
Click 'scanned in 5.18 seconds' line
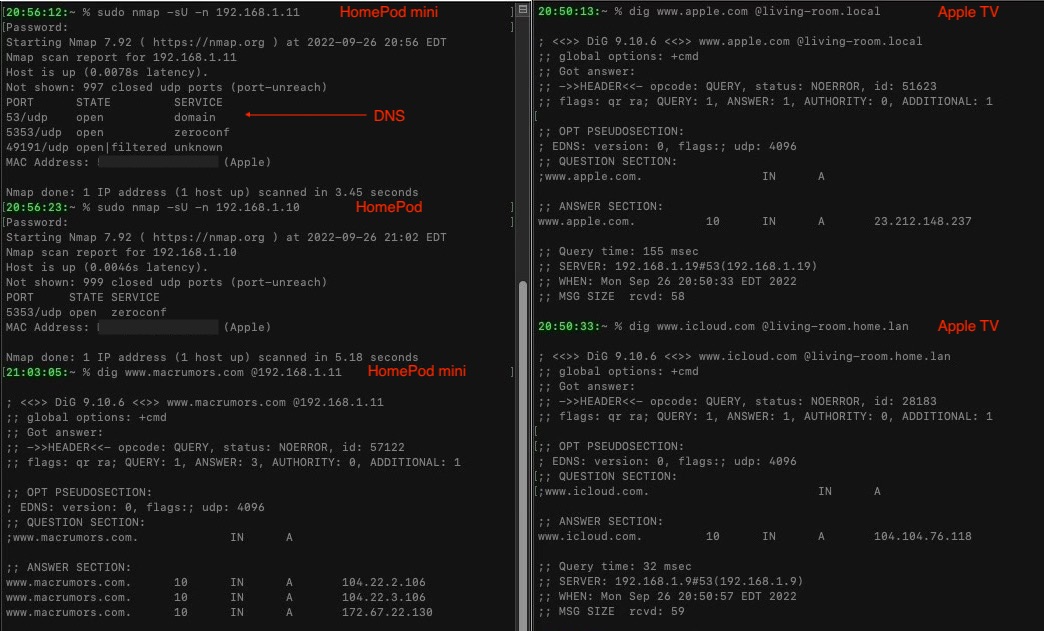tap(212, 357)
